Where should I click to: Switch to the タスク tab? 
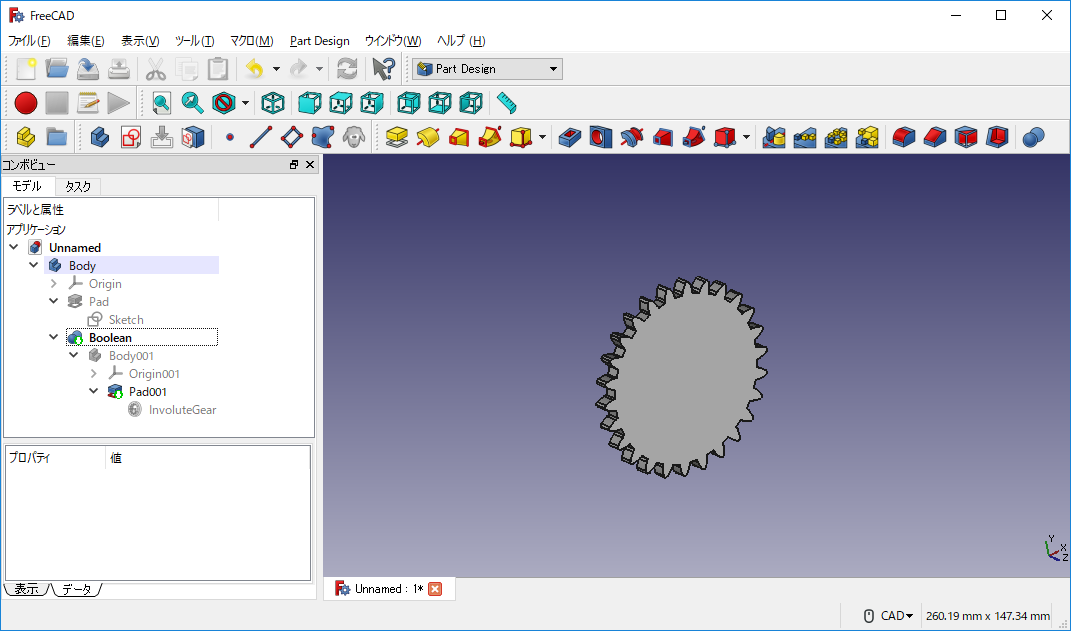tap(78, 186)
